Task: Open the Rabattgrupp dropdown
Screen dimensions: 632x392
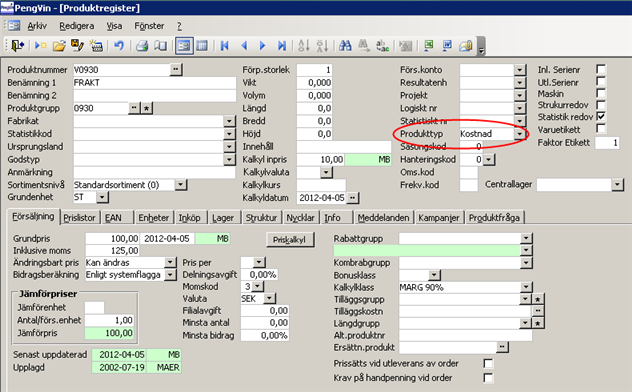Action: coord(526,238)
